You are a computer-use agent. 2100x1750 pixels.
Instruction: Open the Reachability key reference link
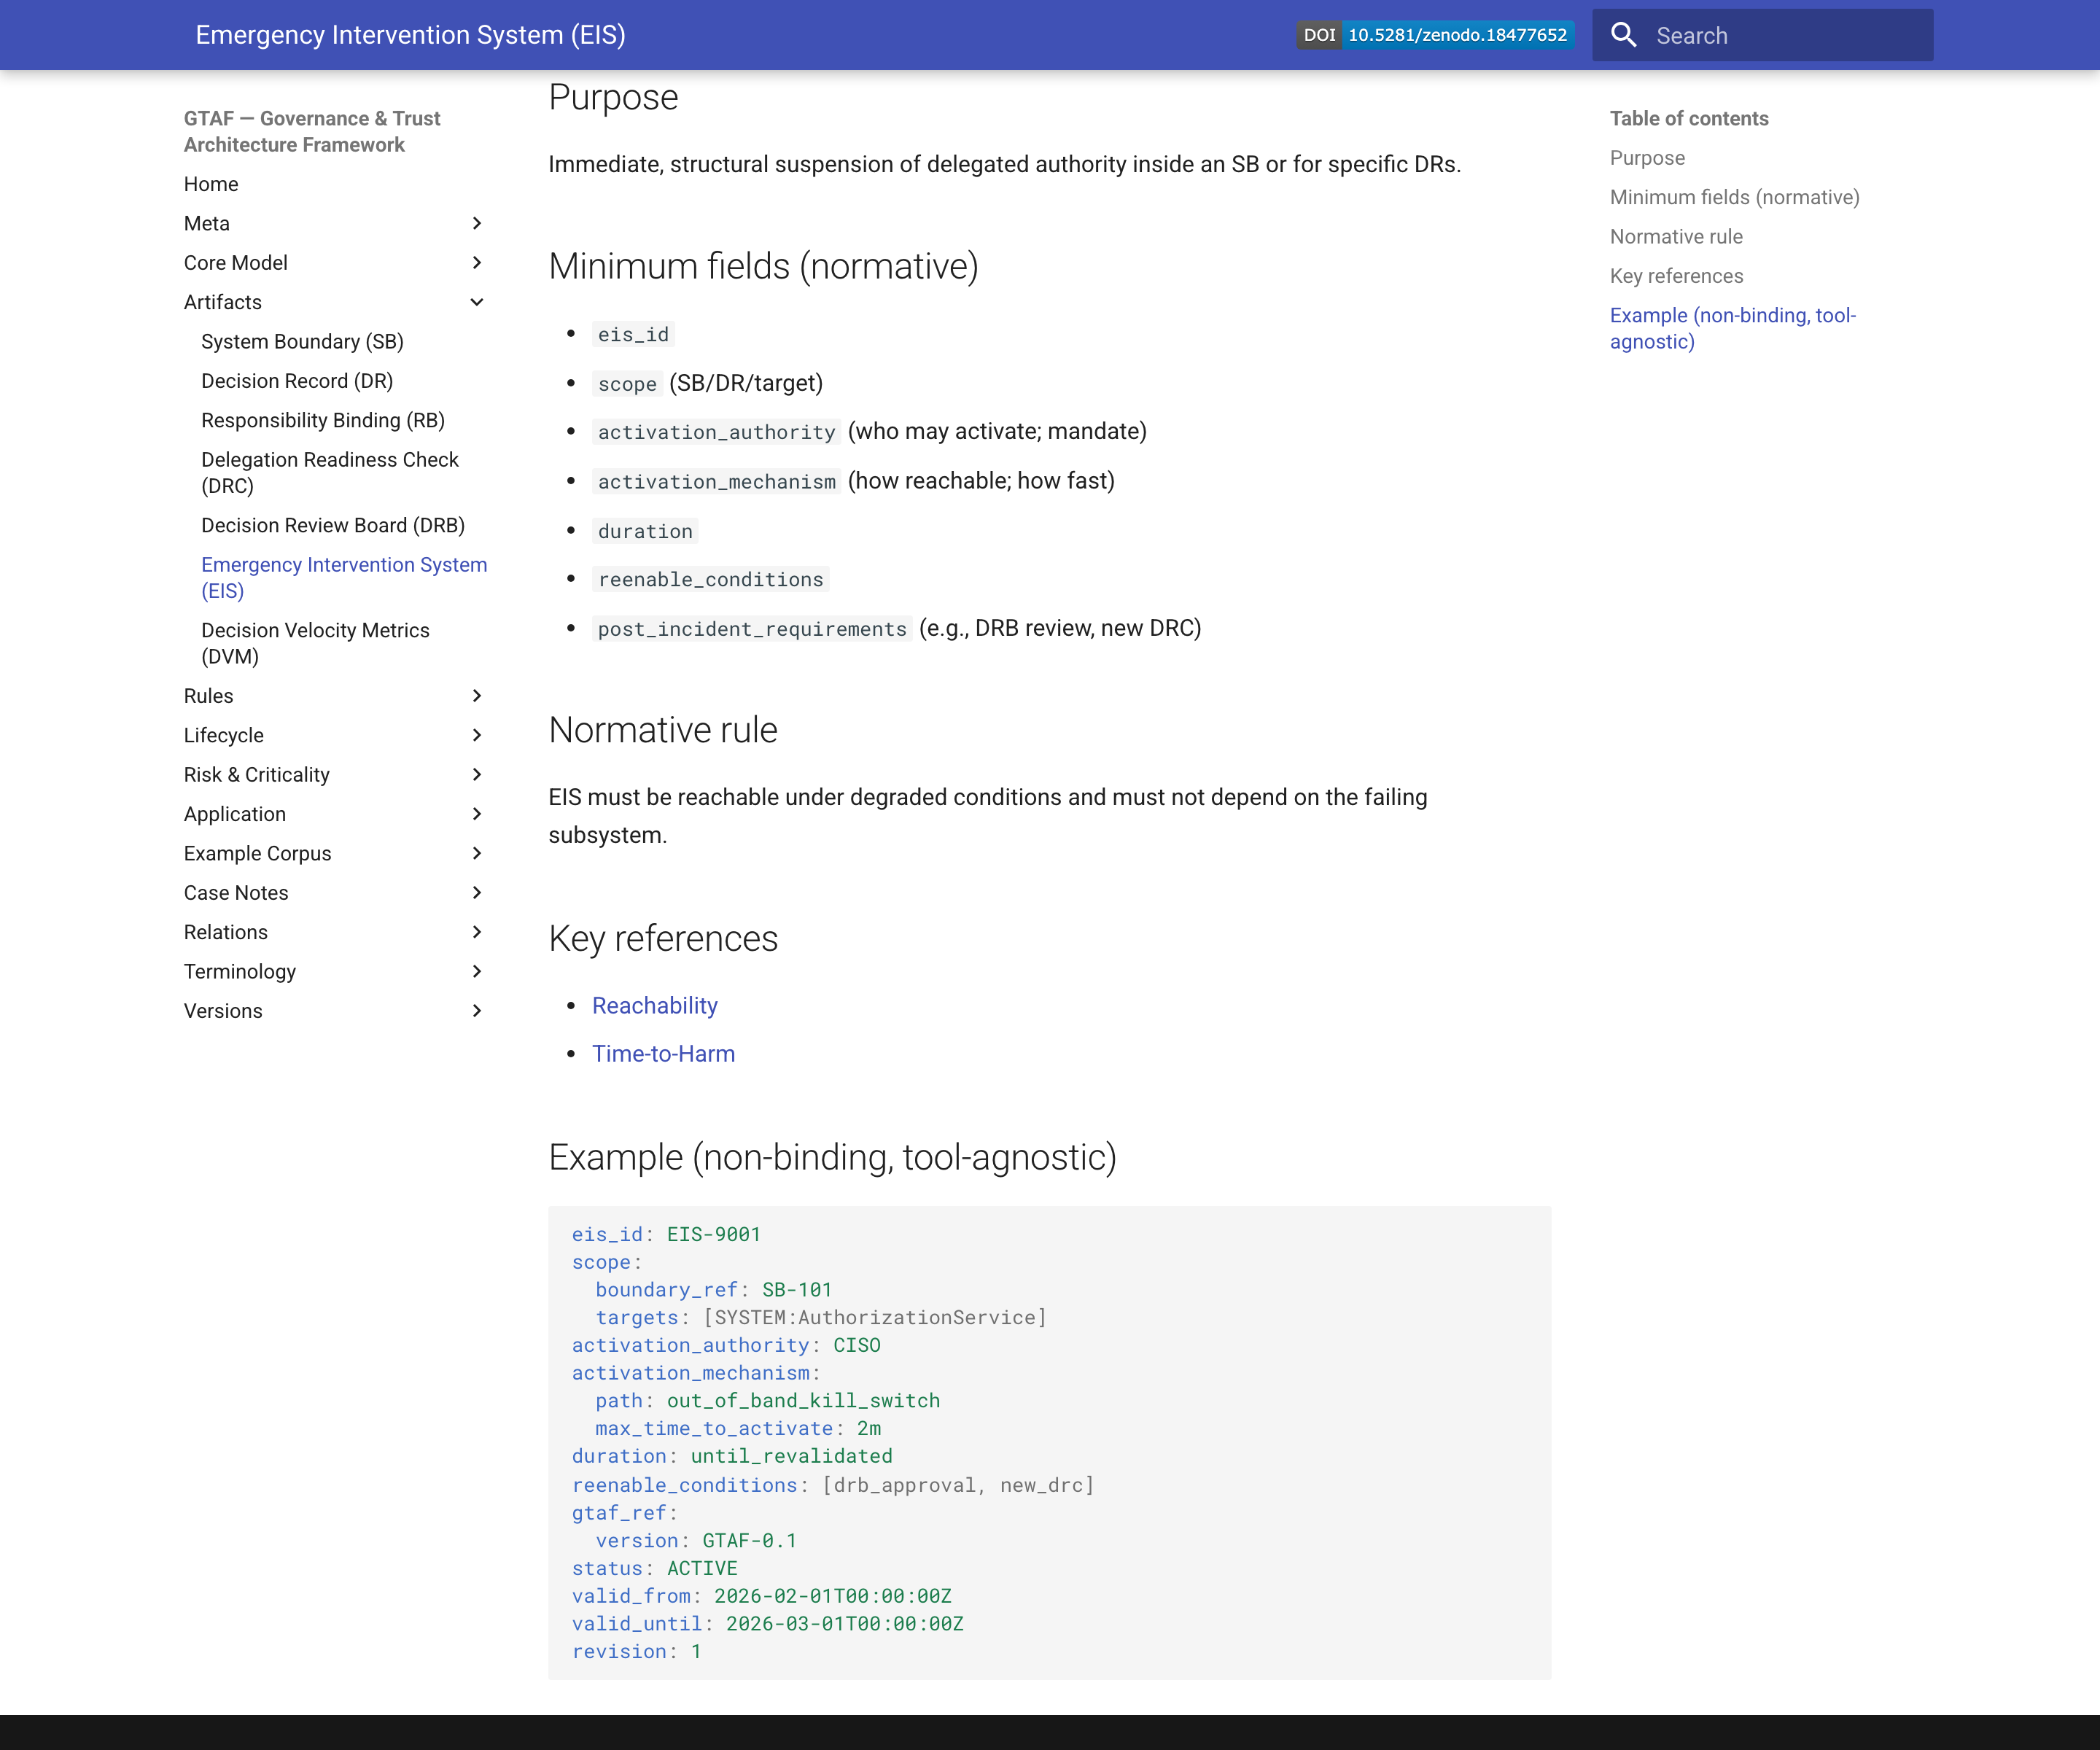coord(655,1006)
